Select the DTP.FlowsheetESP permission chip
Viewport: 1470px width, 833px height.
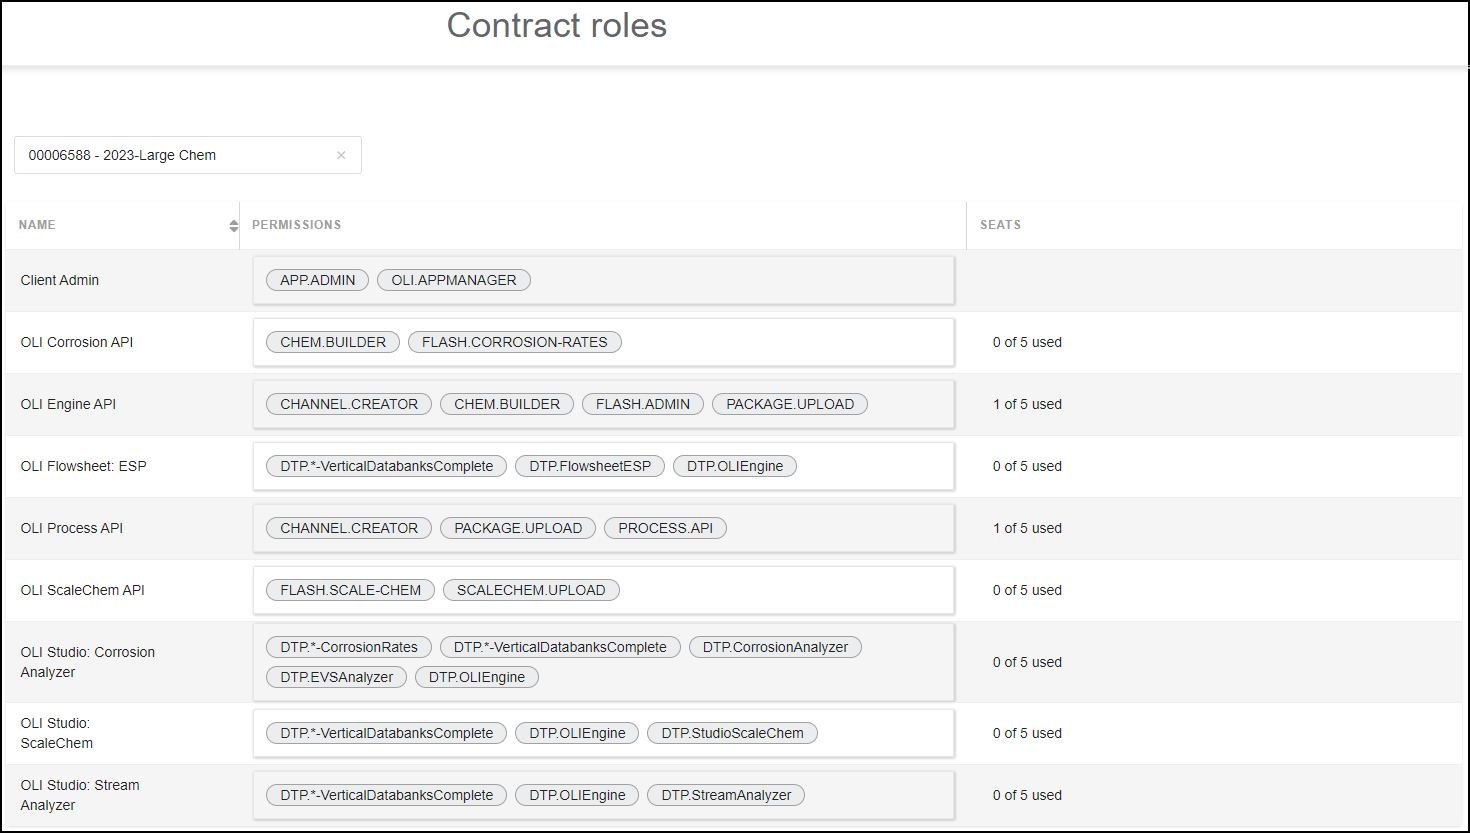click(x=589, y=466)
